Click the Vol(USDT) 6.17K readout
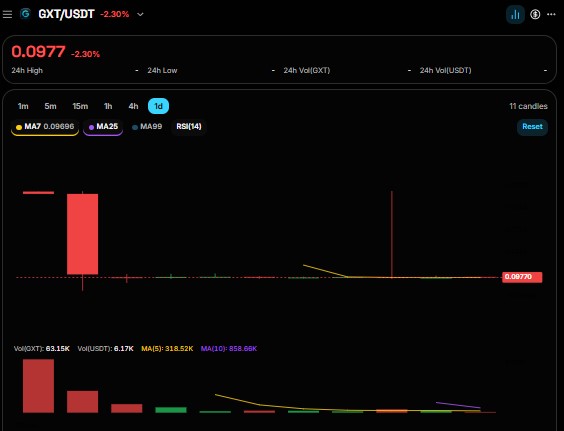The width and height of the screenshot is (564, 431). pyautogui.click(x=105, y=349)
